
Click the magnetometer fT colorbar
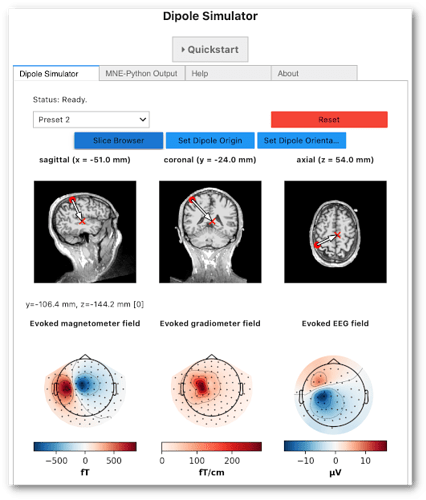(x=85, y=446)
